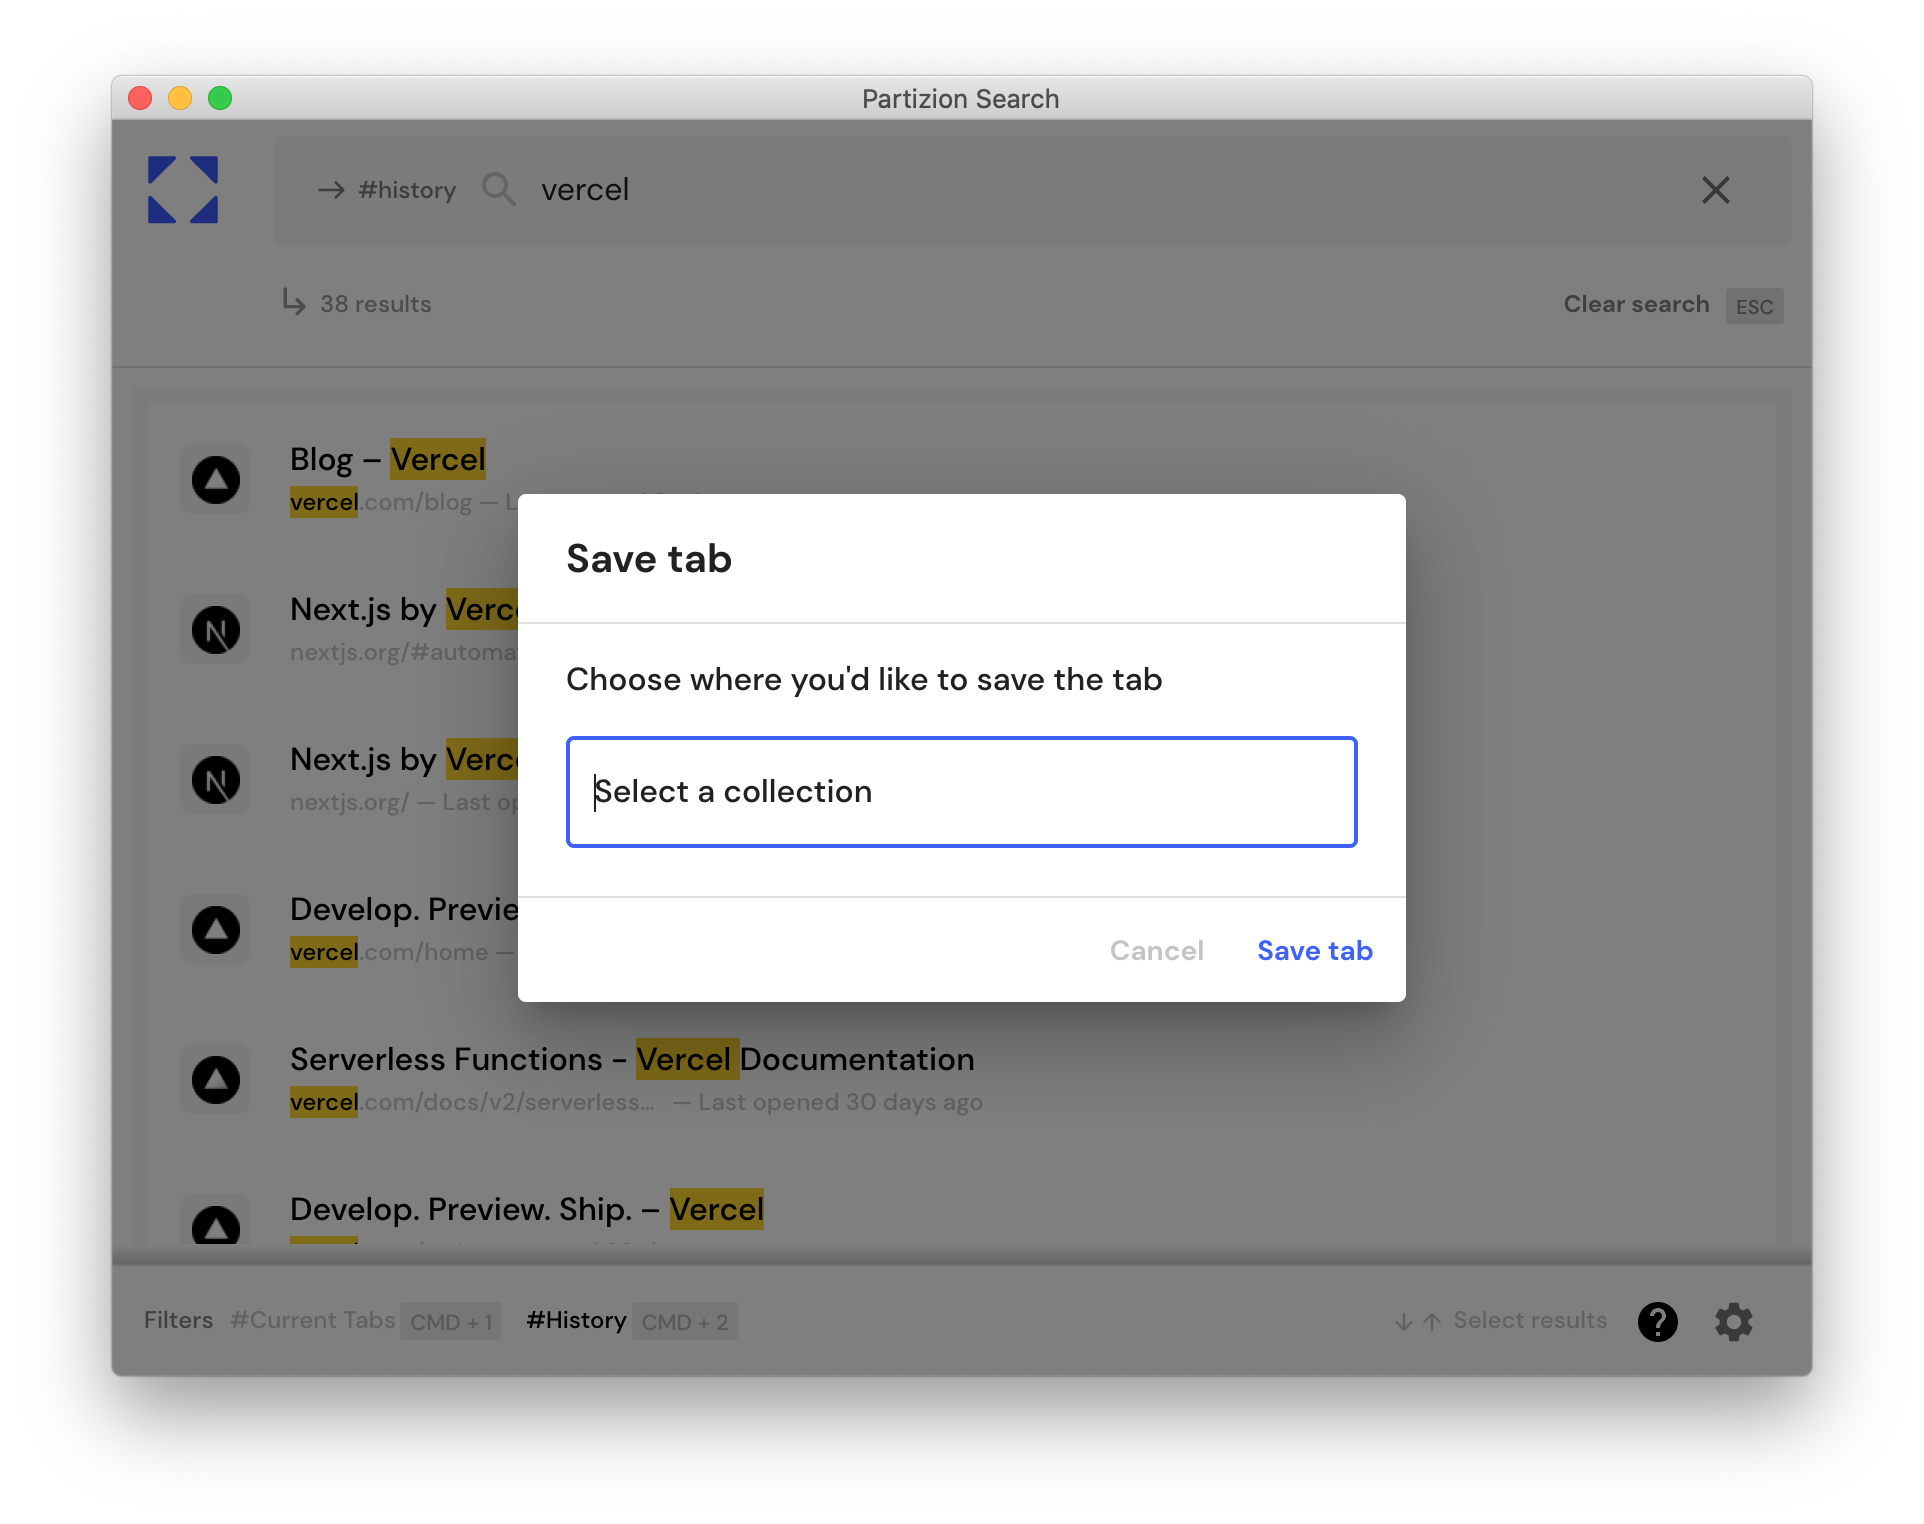Image resolution: width=1924 pixels, height=1524 pixels.
Task: Open settings with the gear icon
Action: [x=1734, y=1321]
